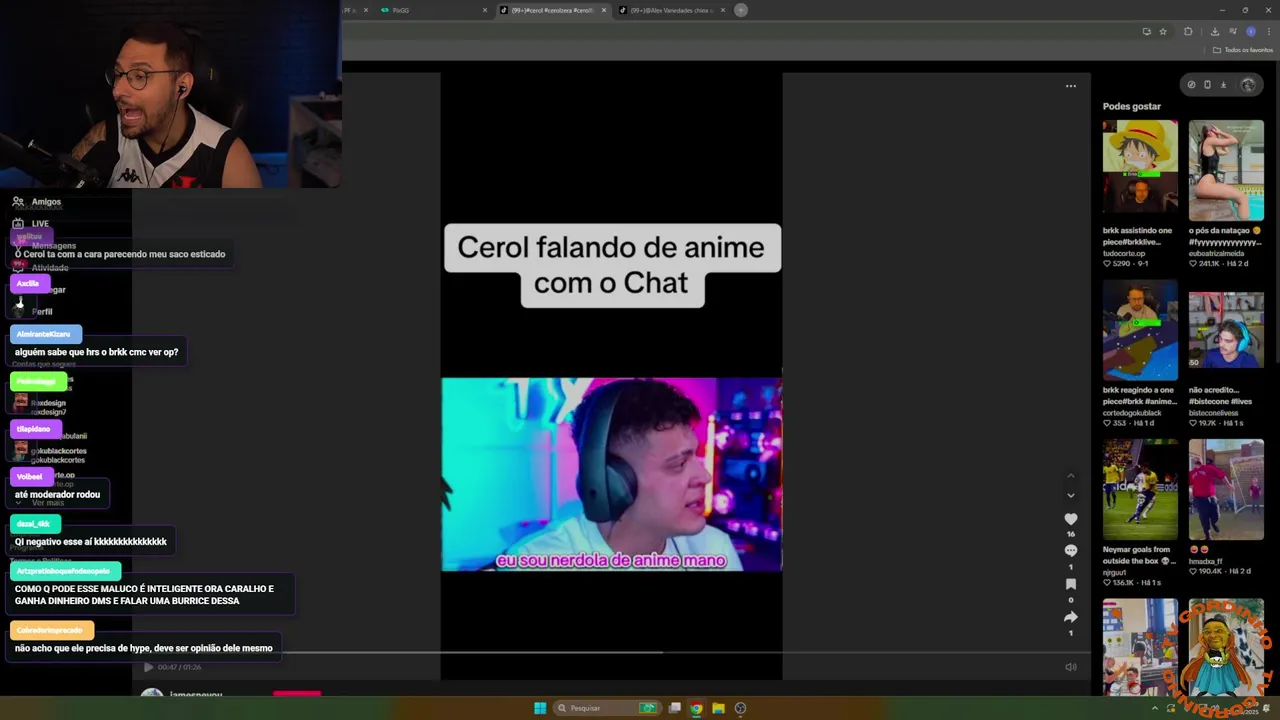Click the download app icon in the top pill
The height and width of the screenshot is (720, 1280).
(1223, 85)
